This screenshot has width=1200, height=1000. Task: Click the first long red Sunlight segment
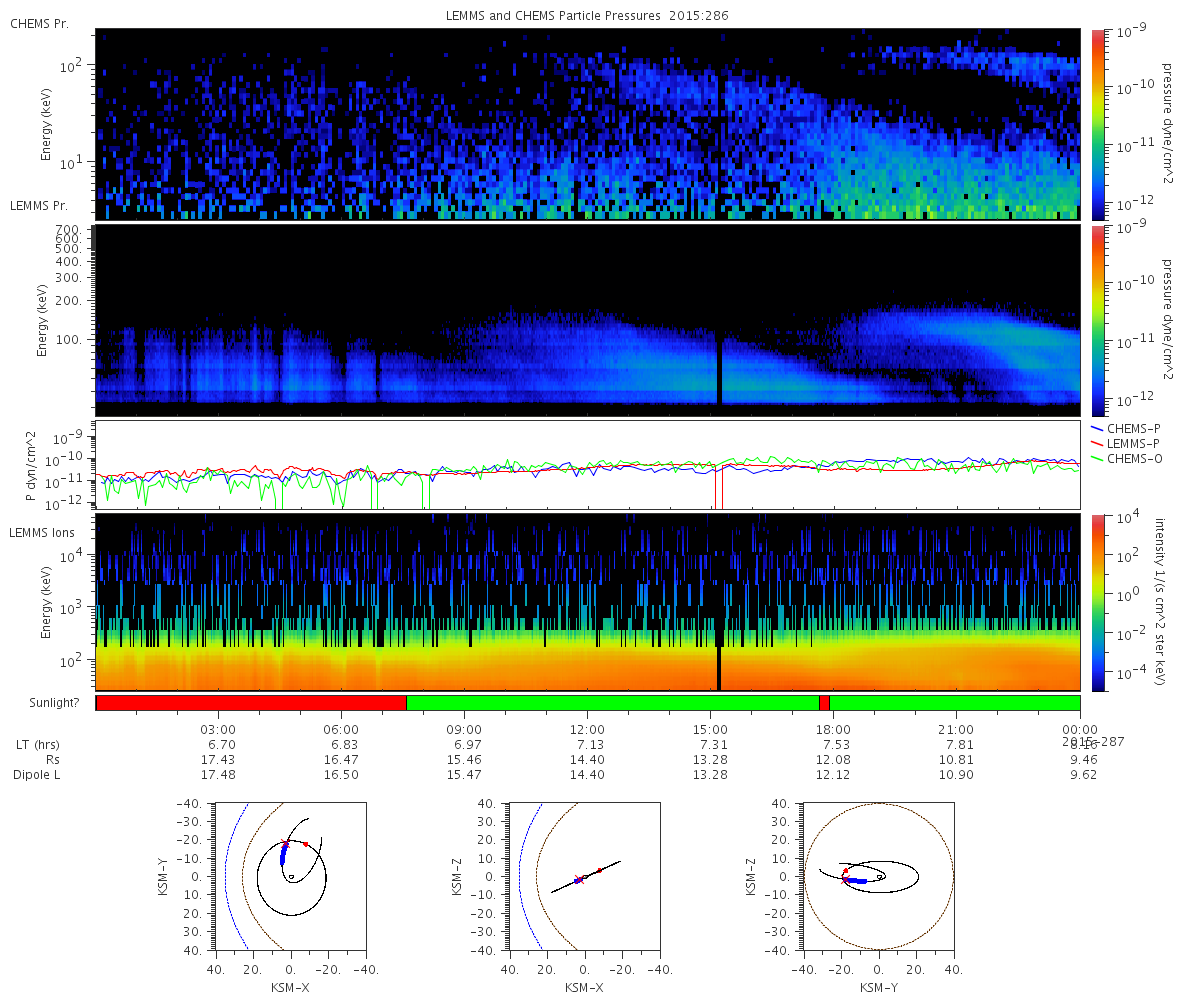click(x=251, y=703)
